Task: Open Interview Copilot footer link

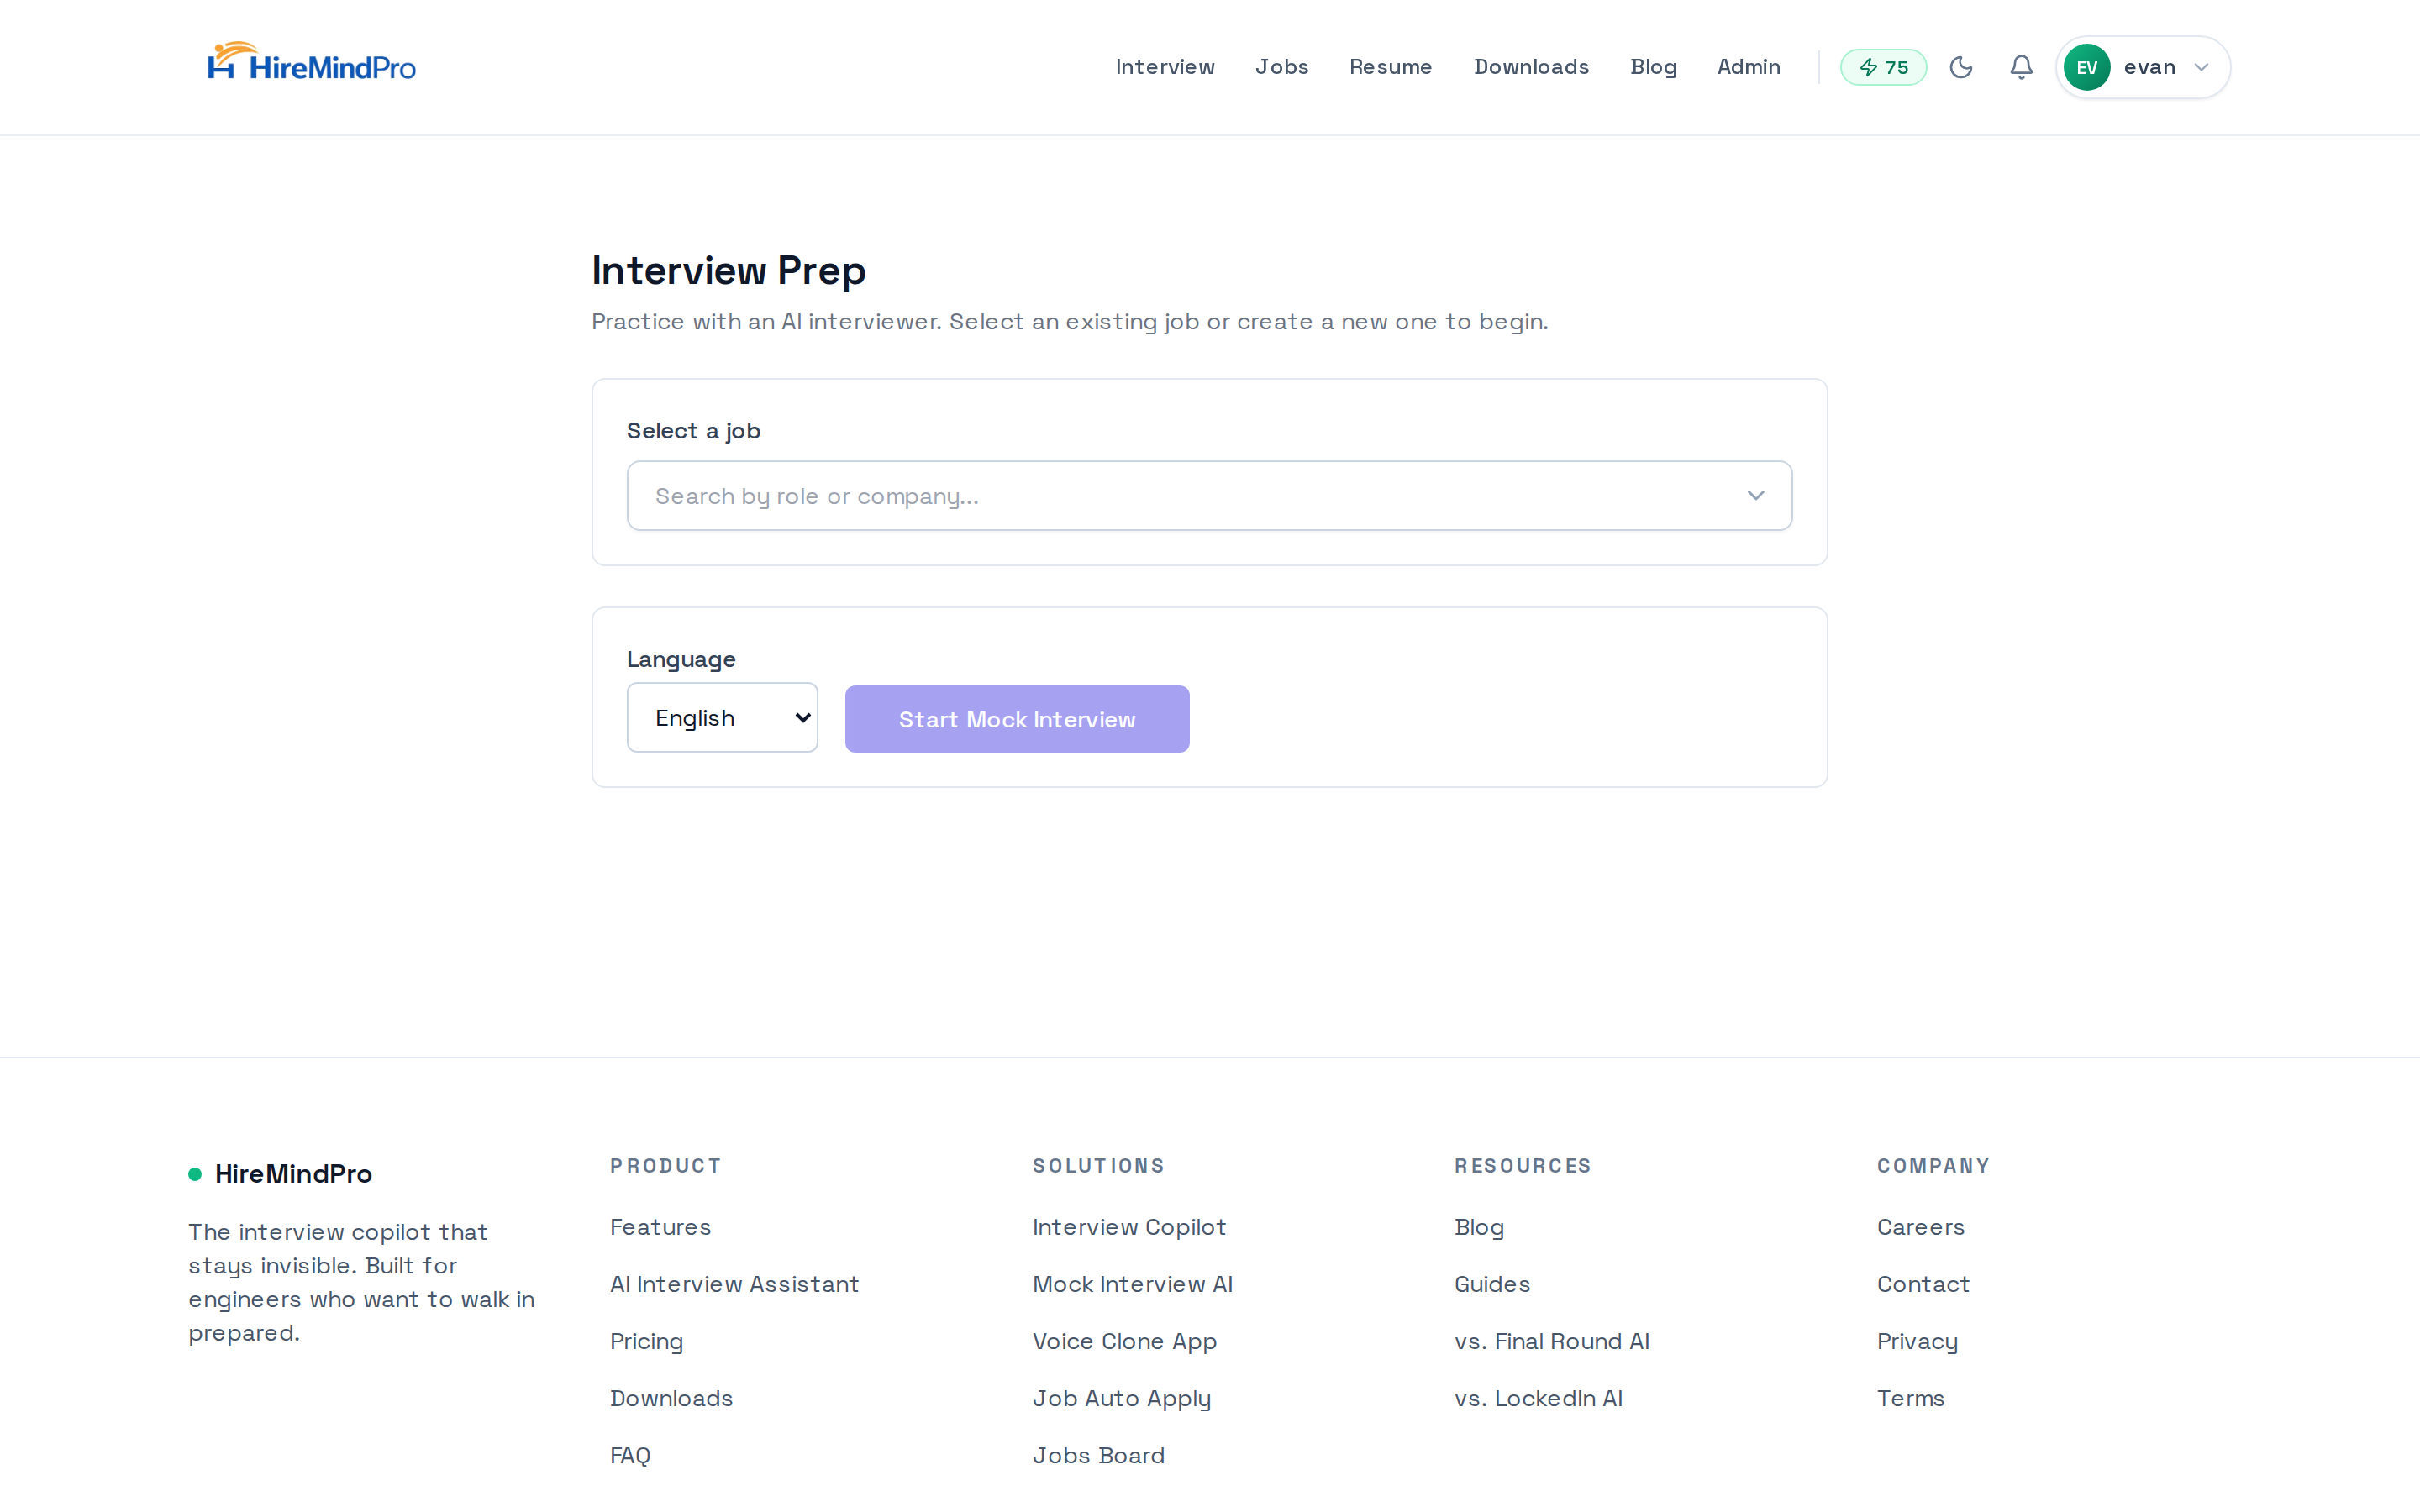Action: click(1129, 1227)
